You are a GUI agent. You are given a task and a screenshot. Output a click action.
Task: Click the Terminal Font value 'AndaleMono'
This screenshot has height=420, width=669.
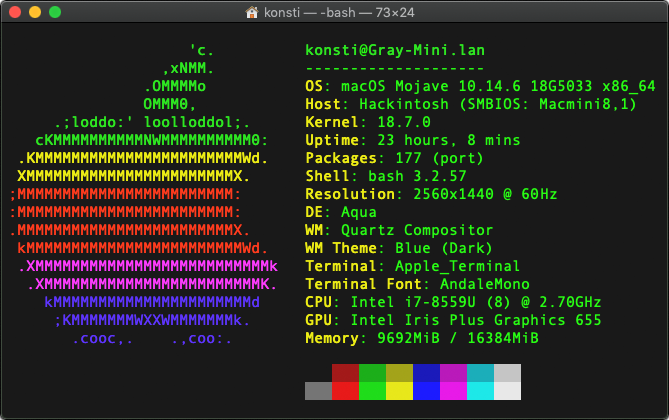[485, 284]
